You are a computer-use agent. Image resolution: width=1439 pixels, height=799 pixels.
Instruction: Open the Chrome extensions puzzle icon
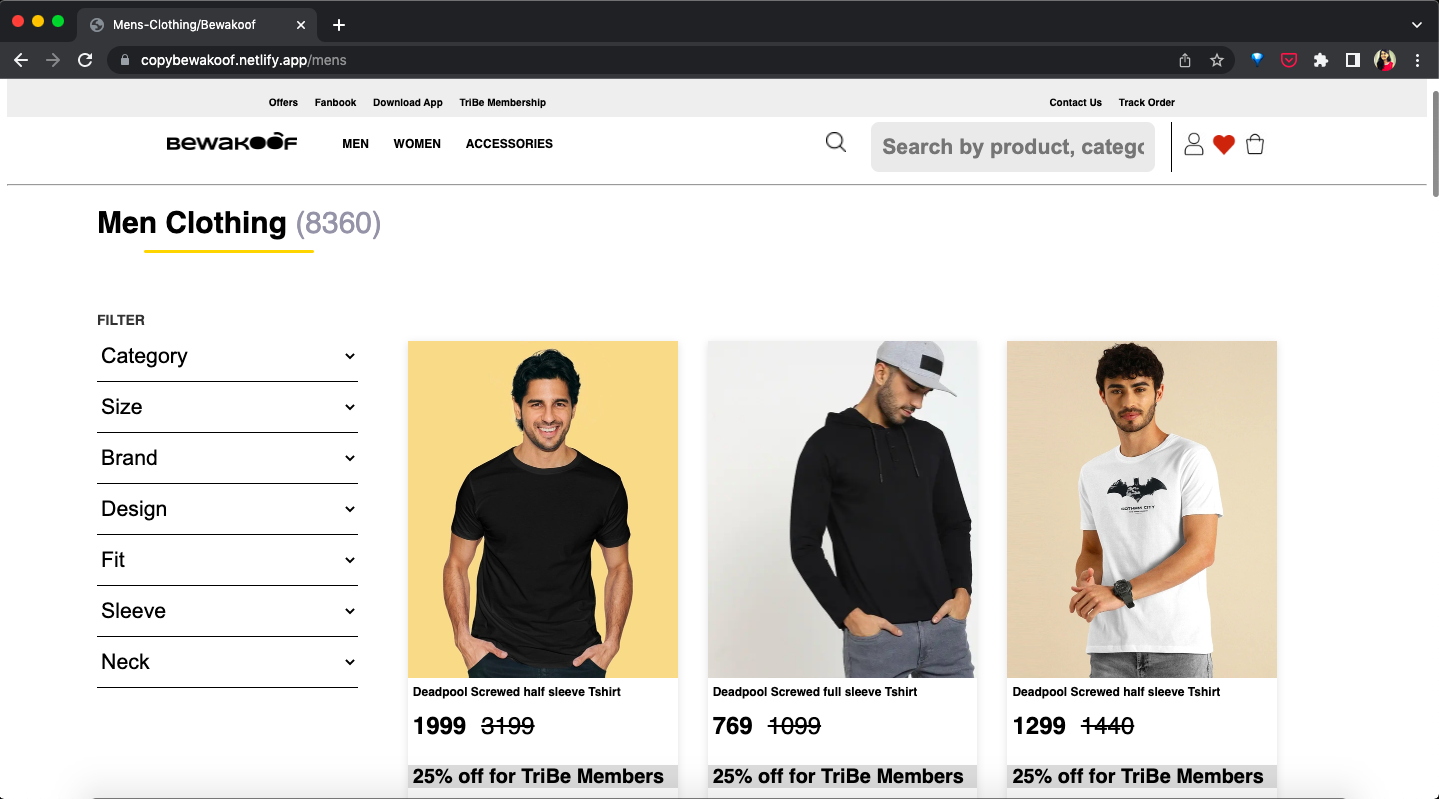(x=1321, y=60)
